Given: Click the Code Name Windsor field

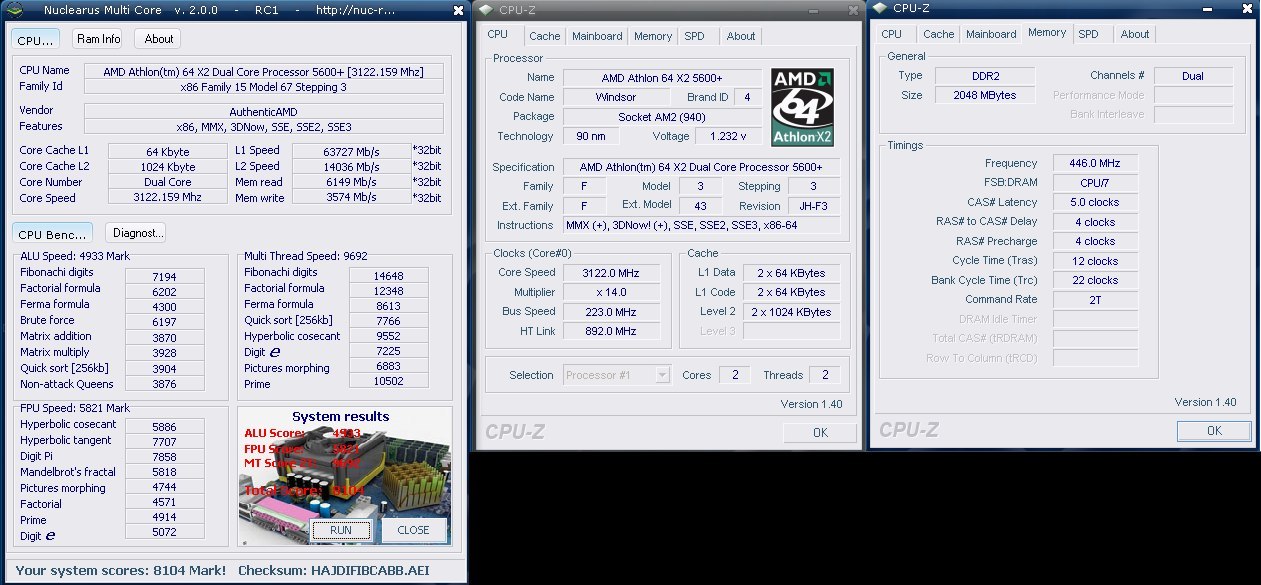Looking at the screenshot, I should [615, 97].
